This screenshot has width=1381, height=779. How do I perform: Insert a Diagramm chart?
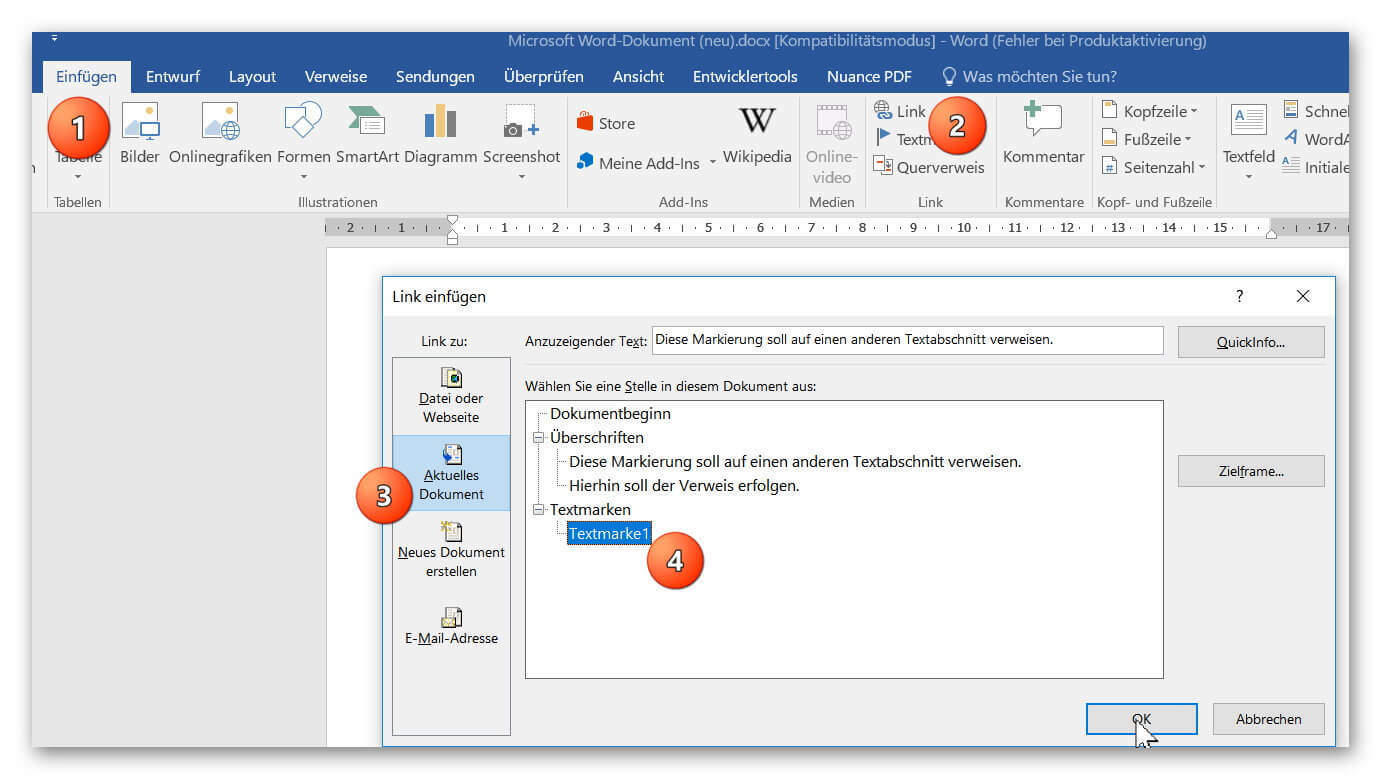pos(441,134)
